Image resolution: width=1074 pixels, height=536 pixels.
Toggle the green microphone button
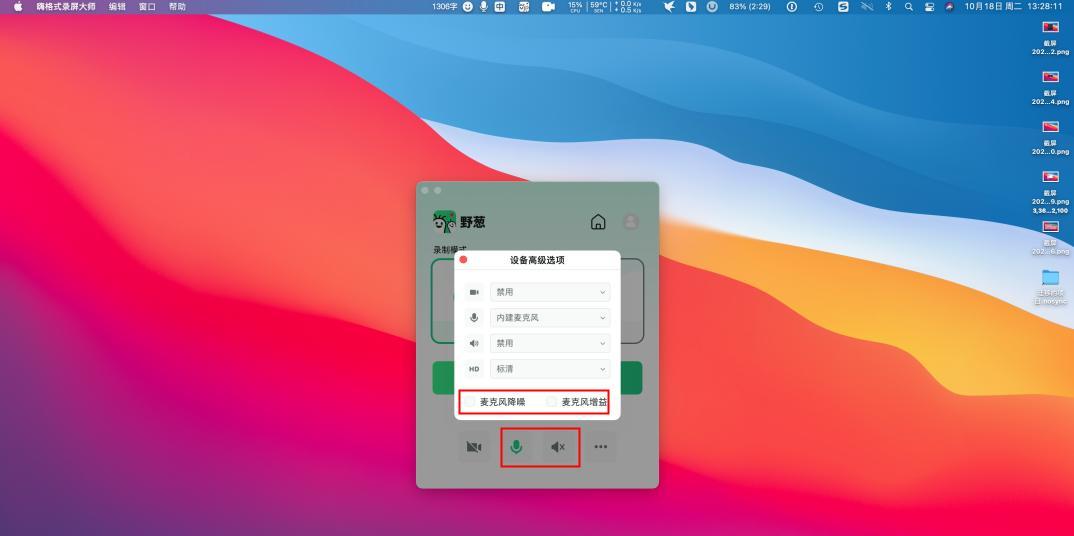(516, 447)
